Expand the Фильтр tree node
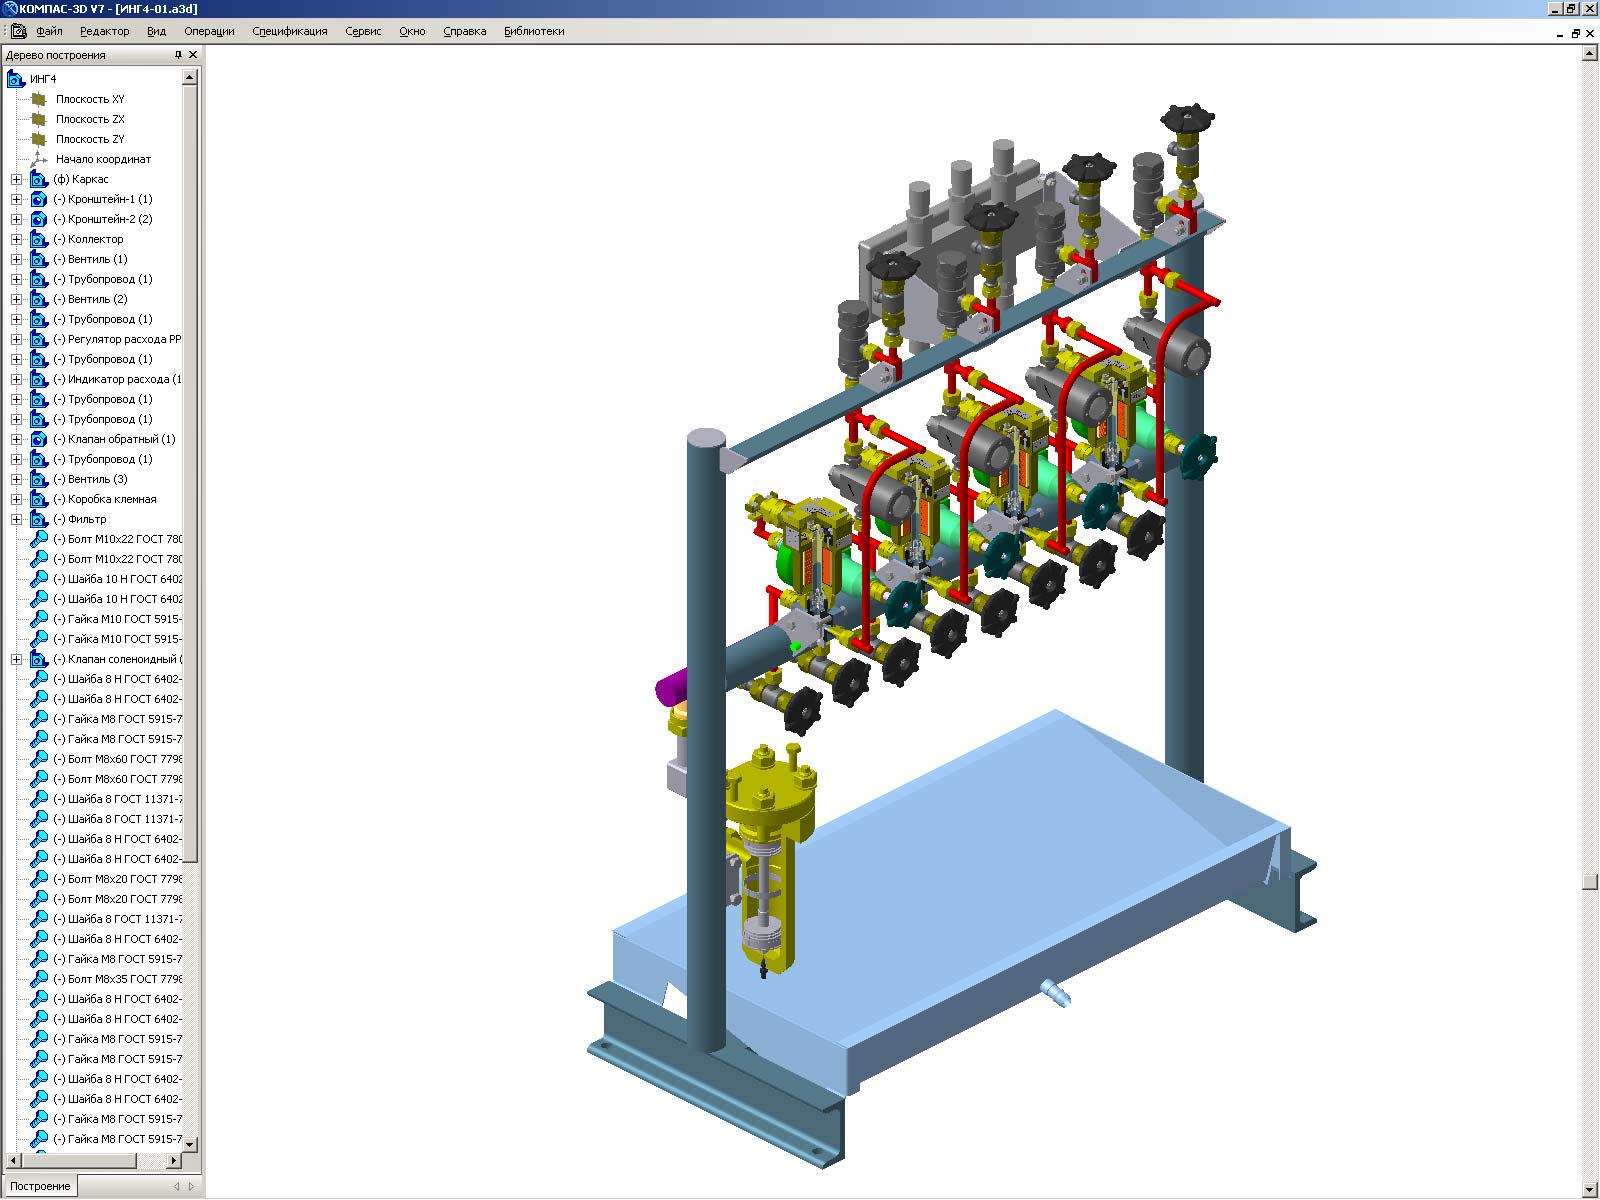This screenshot has width=1600, height=1200. point(16,519)
